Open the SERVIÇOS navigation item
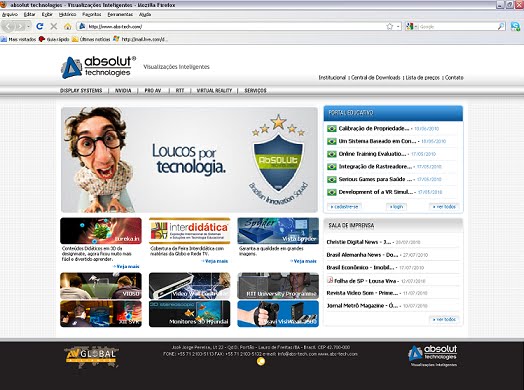This screenshot has width=524, height=390. [x=255, y=91]
